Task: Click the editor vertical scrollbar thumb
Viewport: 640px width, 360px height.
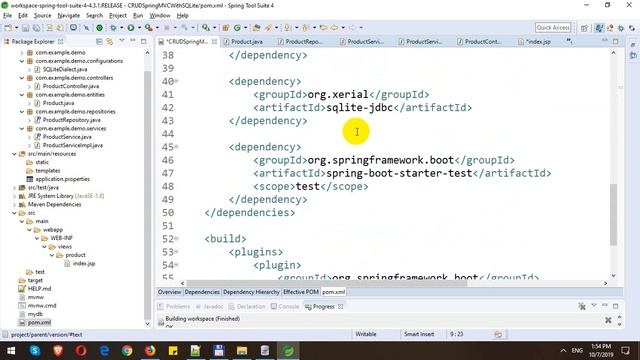Action: (x=613, y=215)
